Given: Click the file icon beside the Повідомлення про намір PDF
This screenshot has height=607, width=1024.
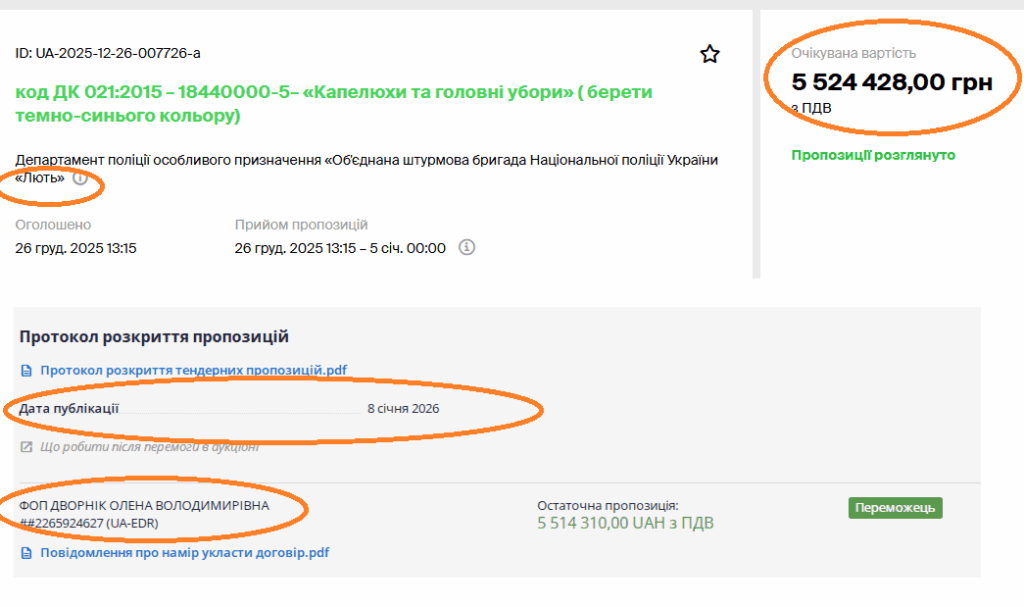Looking at the screenshot, I should point(27,552).
